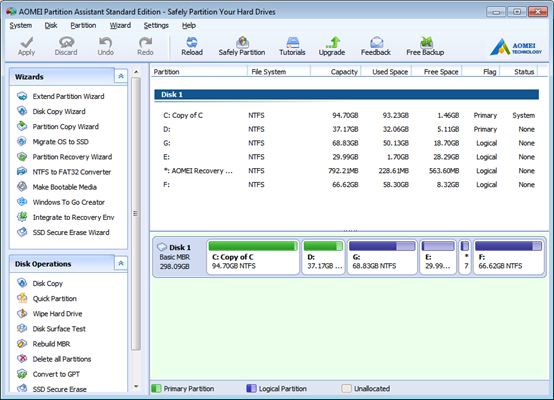The image size is (554, 400).
Task: Click the Partition Copy Wizard icon
Action: pos(22,126)
